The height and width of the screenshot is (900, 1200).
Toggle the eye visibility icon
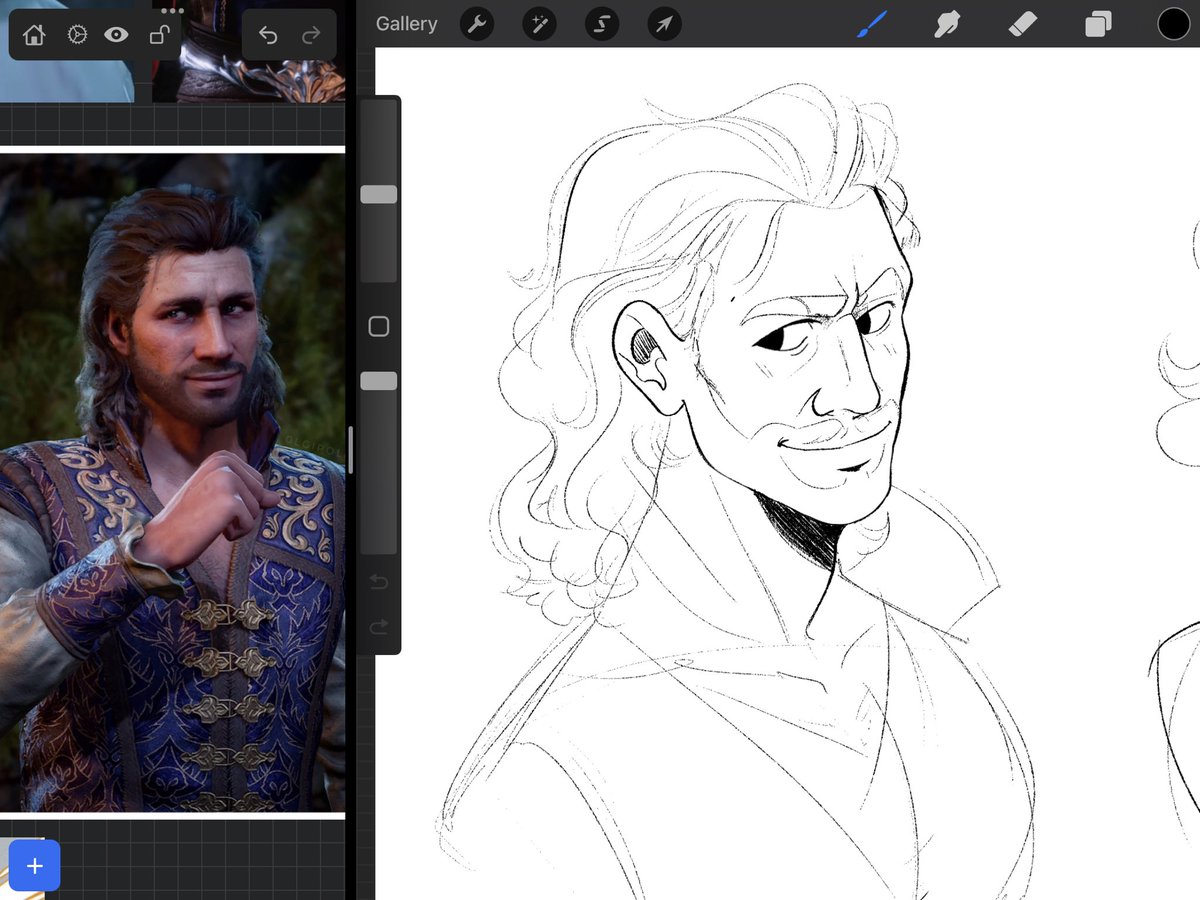tap(116, 34)
